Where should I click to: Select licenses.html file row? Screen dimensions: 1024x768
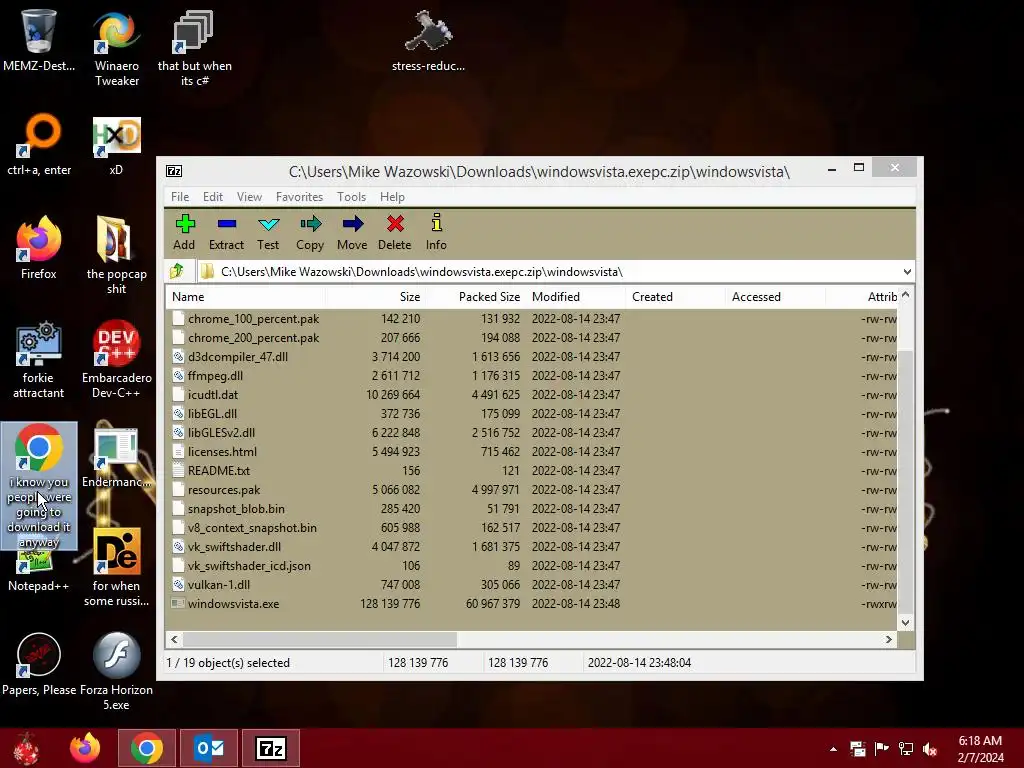tap(532, 451)
